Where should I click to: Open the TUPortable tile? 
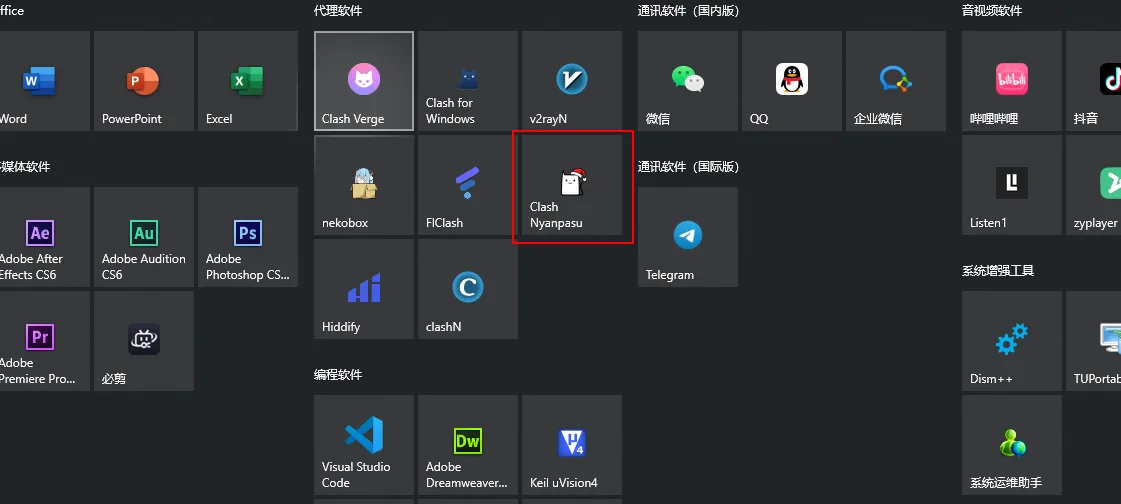click(x=1093, y=341)
